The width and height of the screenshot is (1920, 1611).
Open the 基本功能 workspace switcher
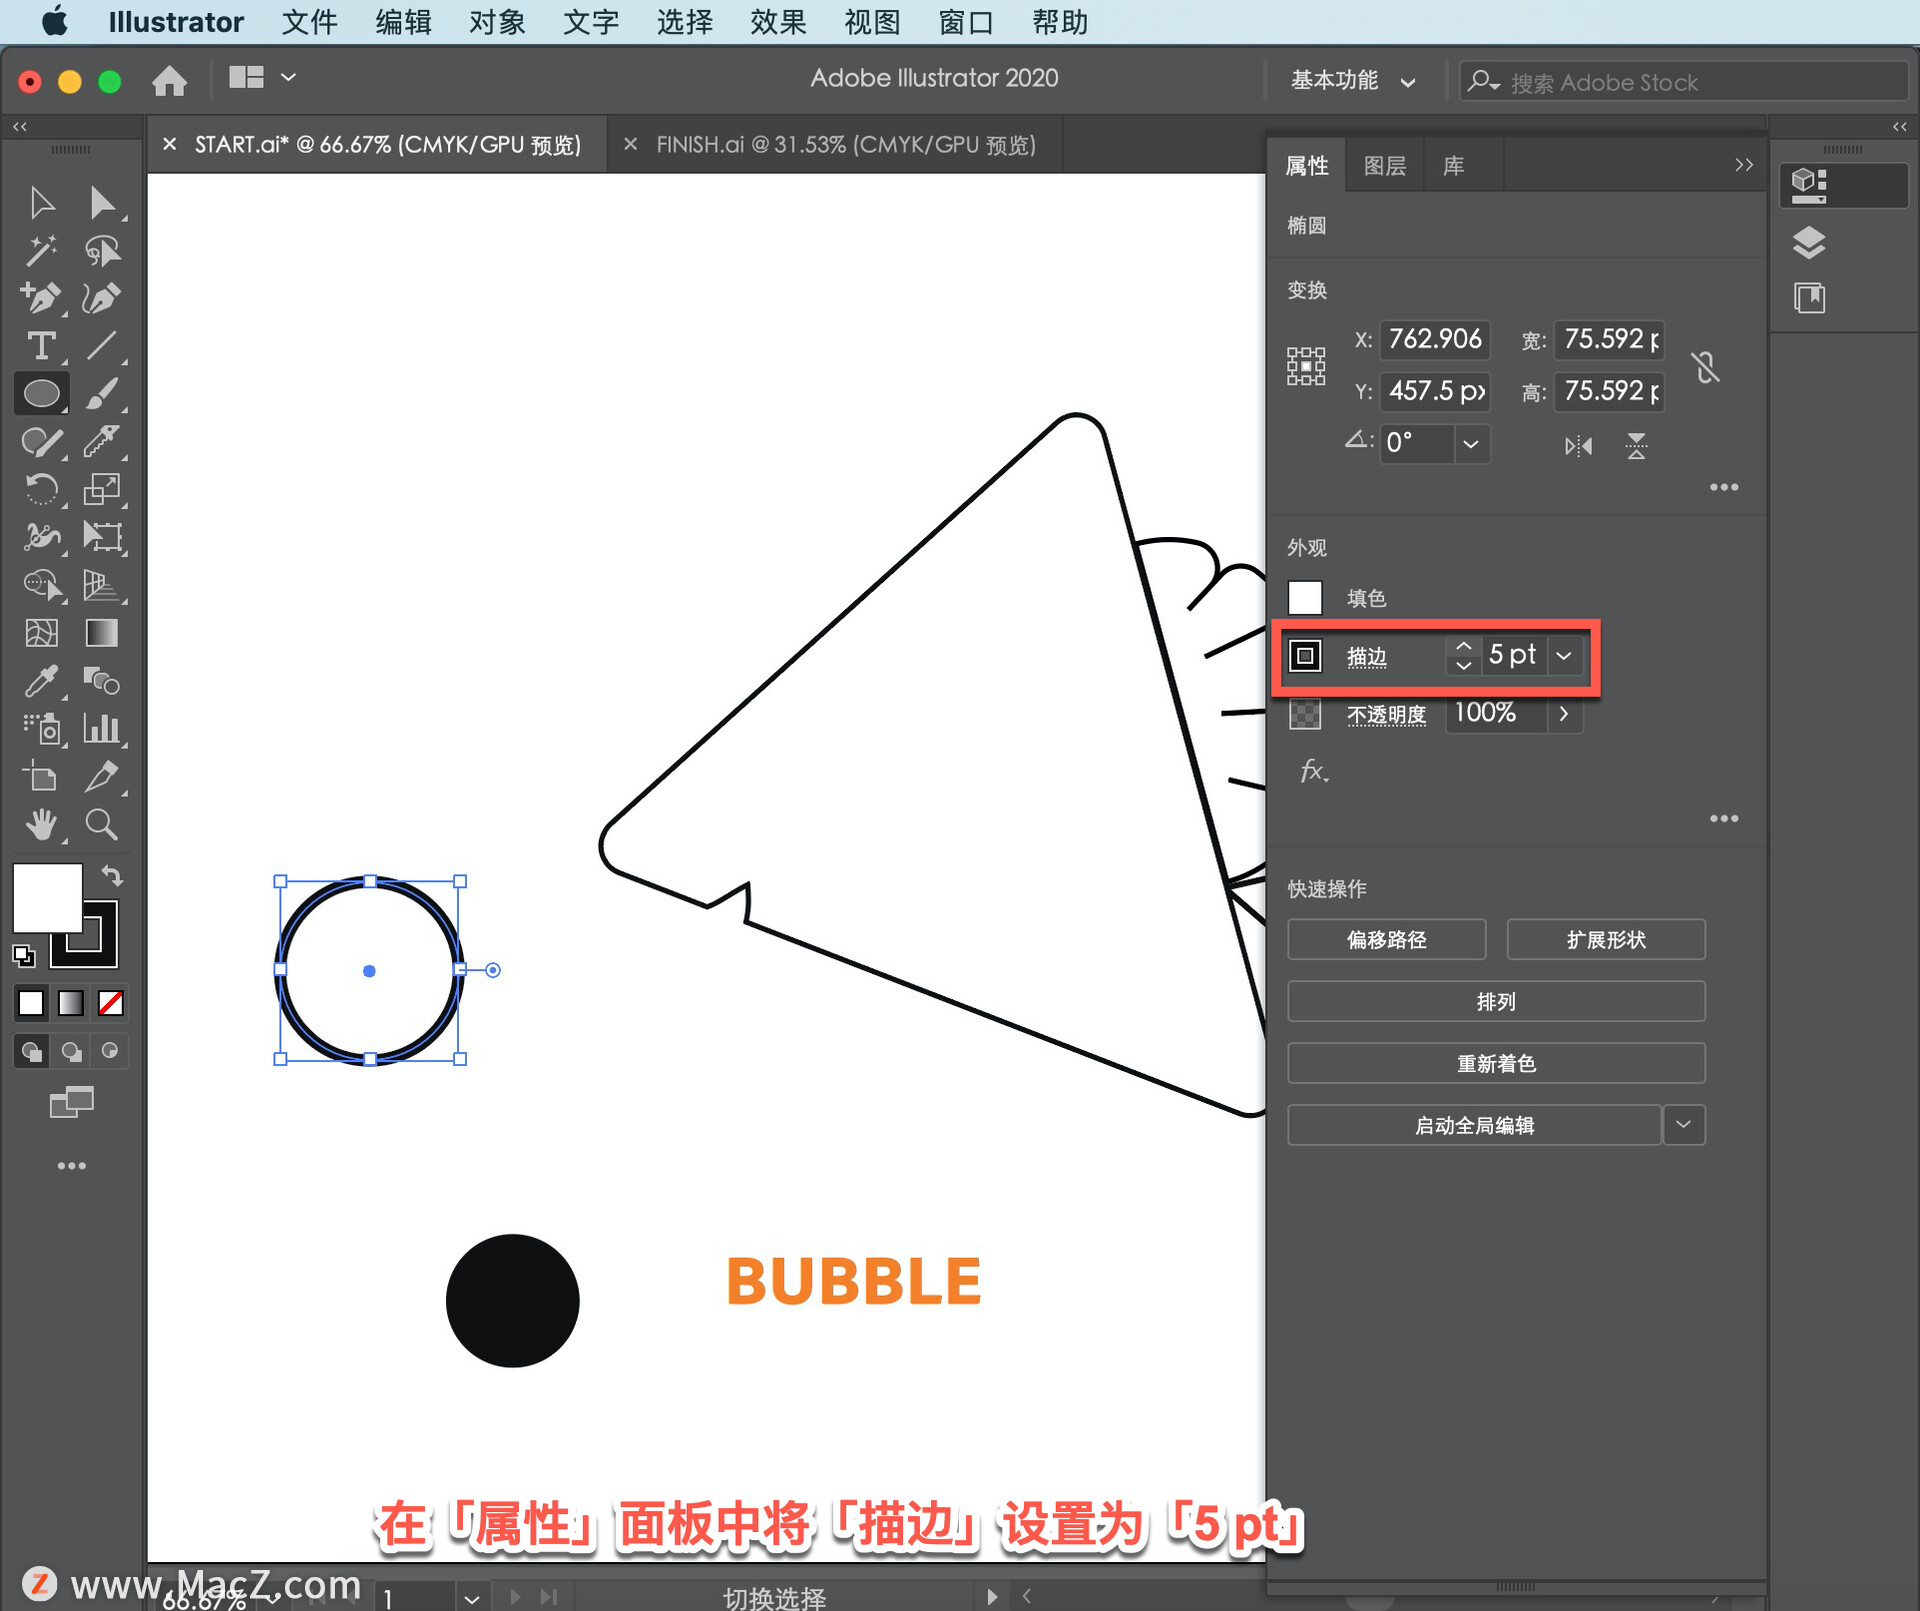[1353, 81]
